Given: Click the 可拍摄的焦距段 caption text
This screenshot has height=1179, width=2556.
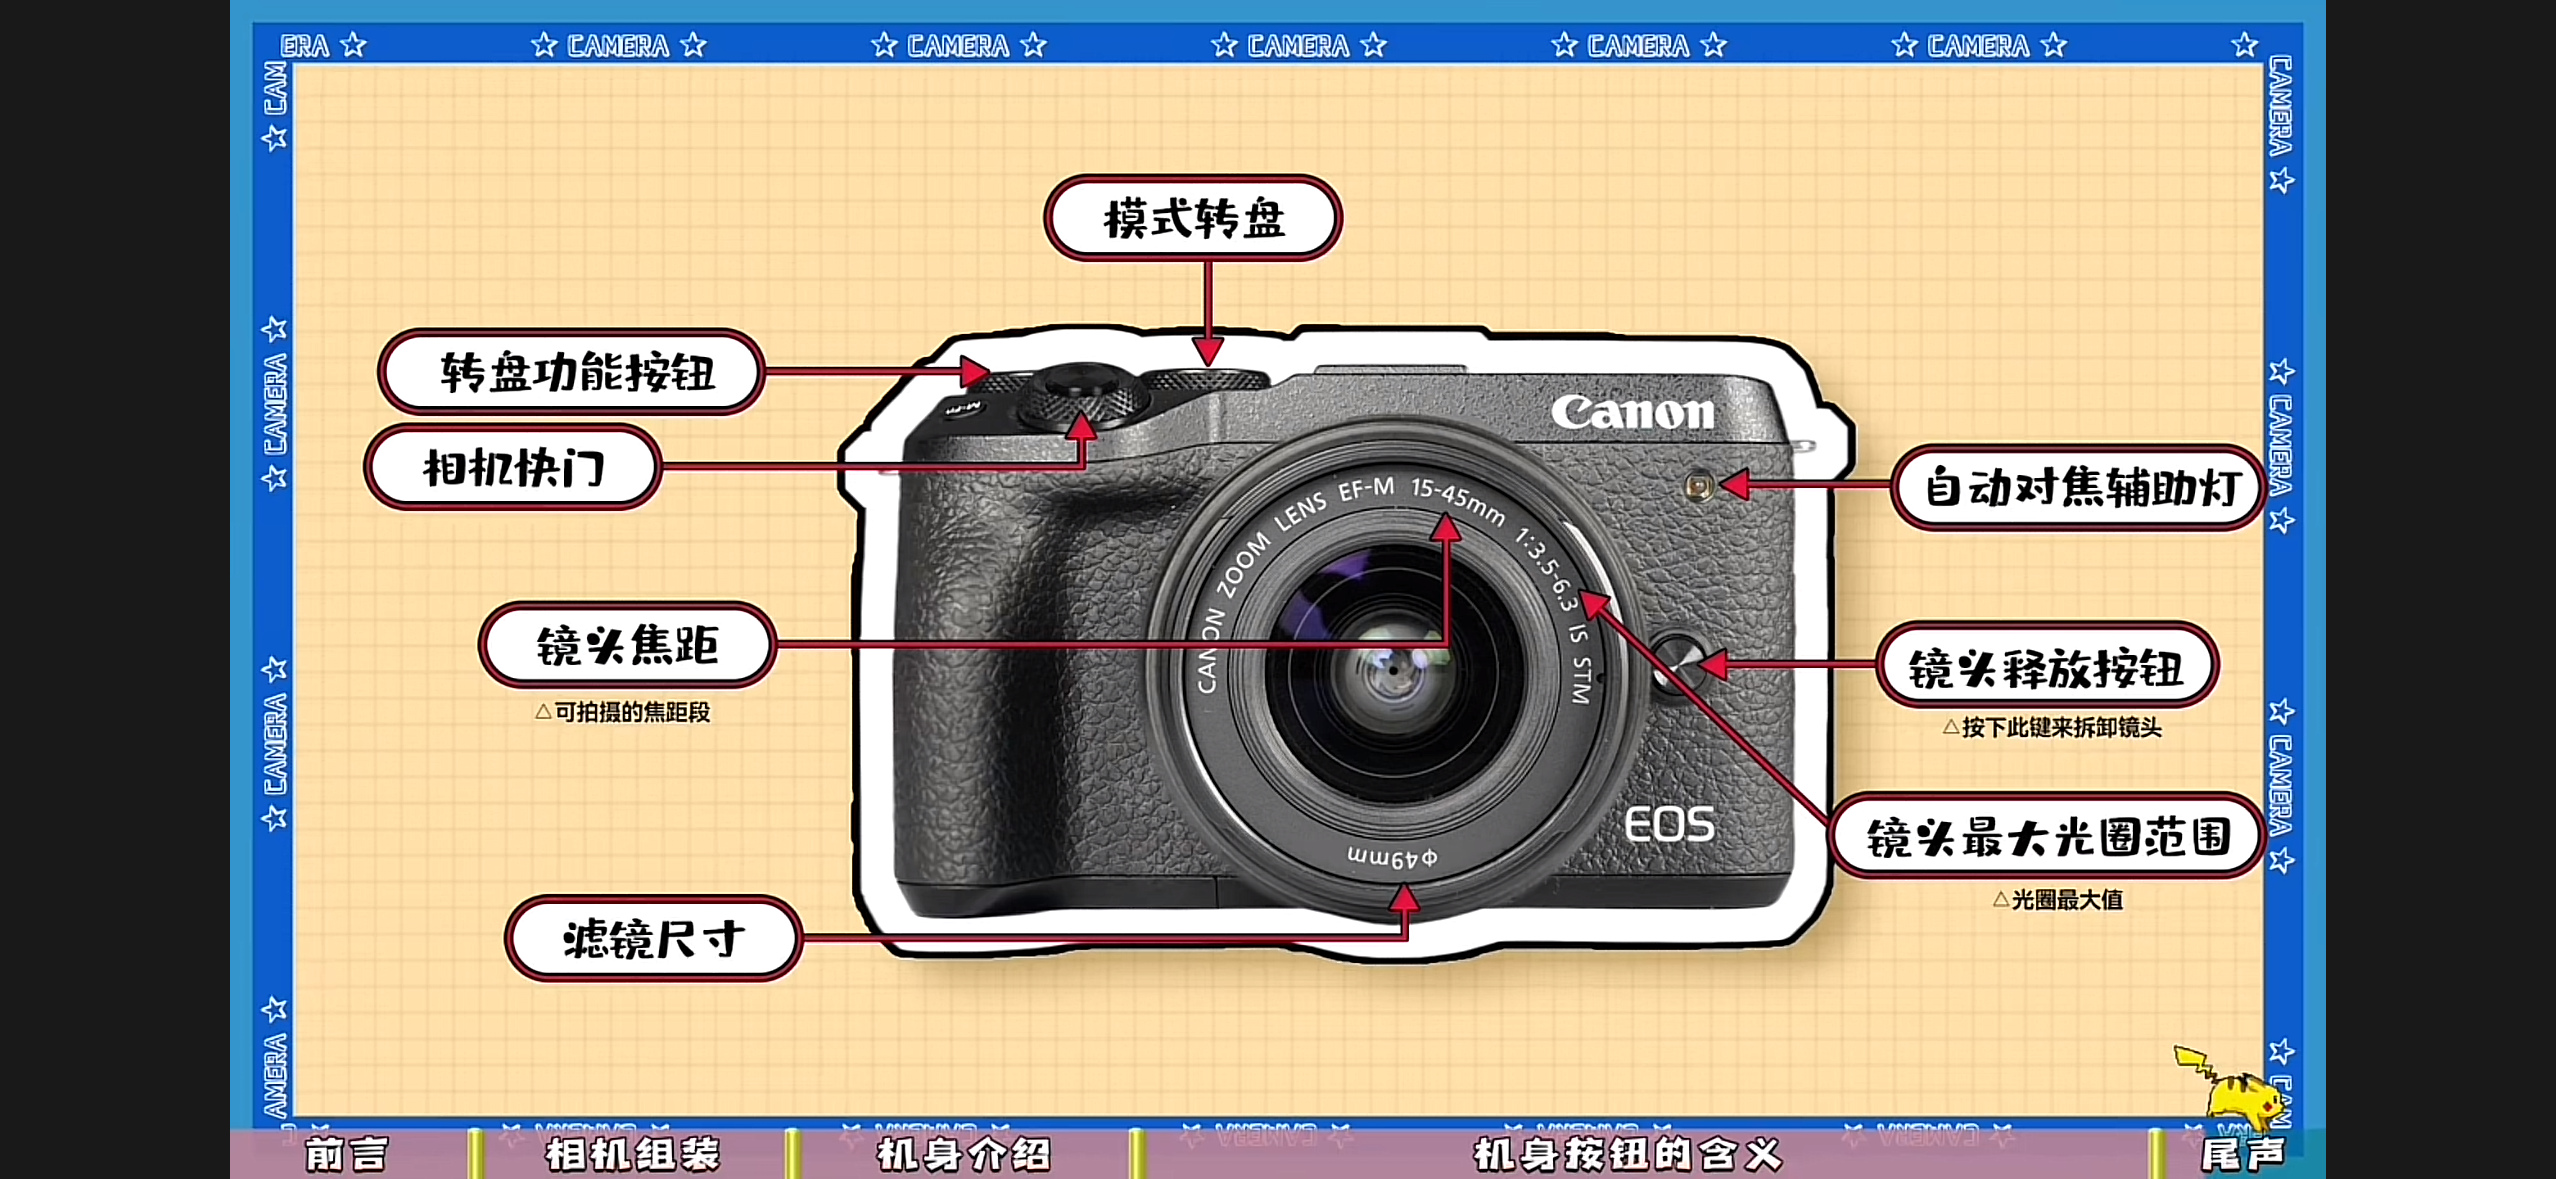Looking at the screenshot, I should (x=623, y=712).
